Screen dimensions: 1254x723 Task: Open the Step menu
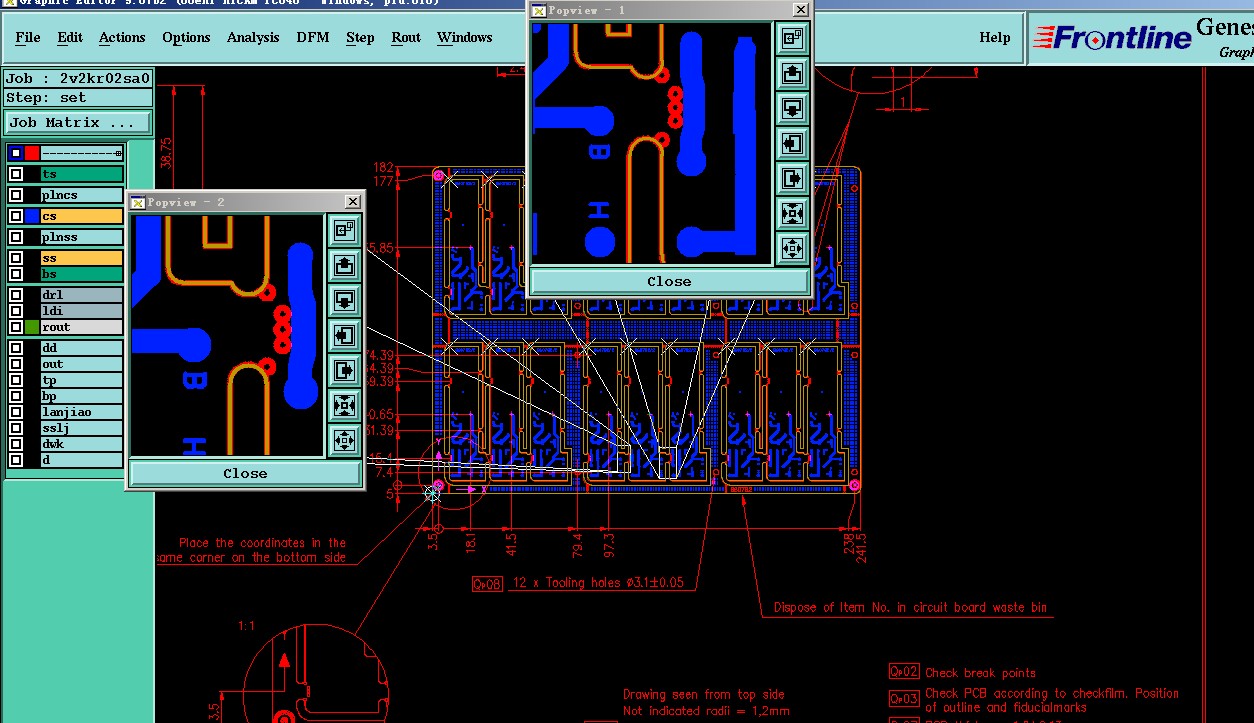[x=360, y=38]
